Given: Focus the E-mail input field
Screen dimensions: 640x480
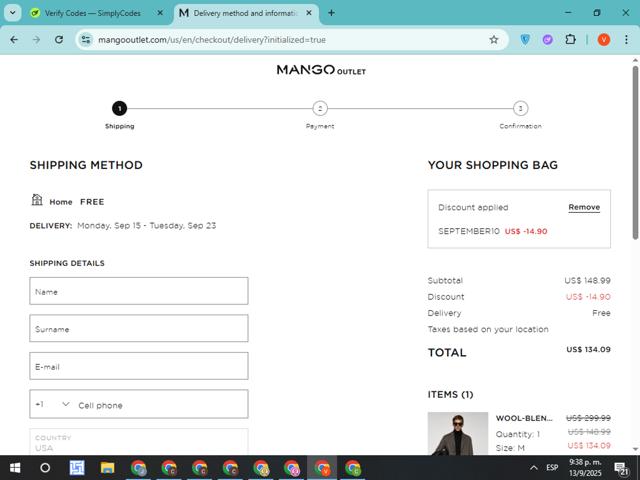Looking at the screenshot, I should click(139, 366).
